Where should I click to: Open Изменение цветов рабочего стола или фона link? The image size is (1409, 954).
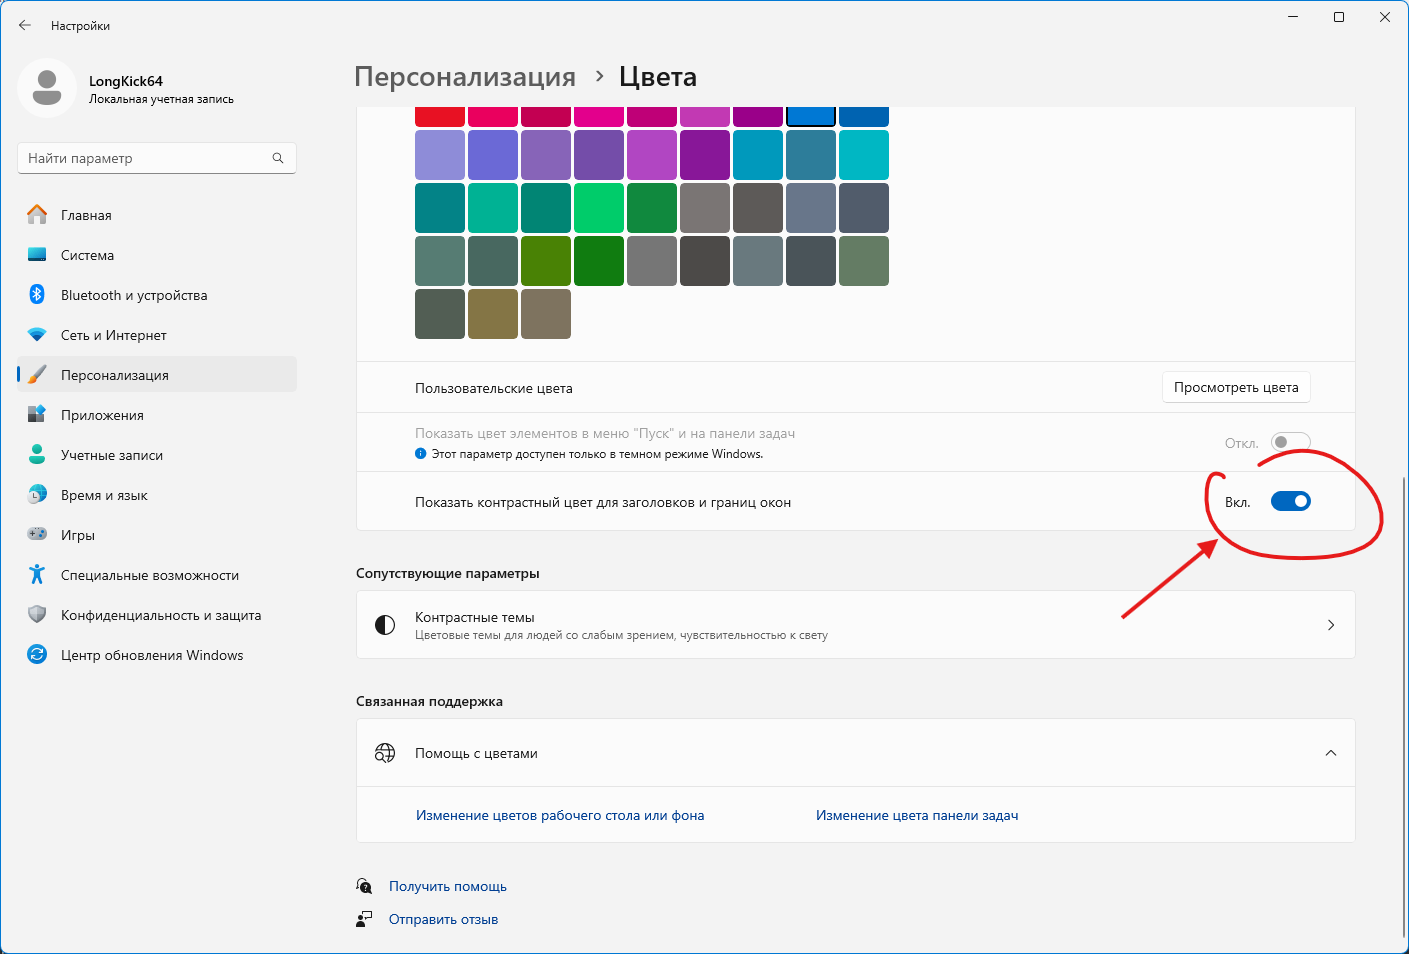pos(560,815)
